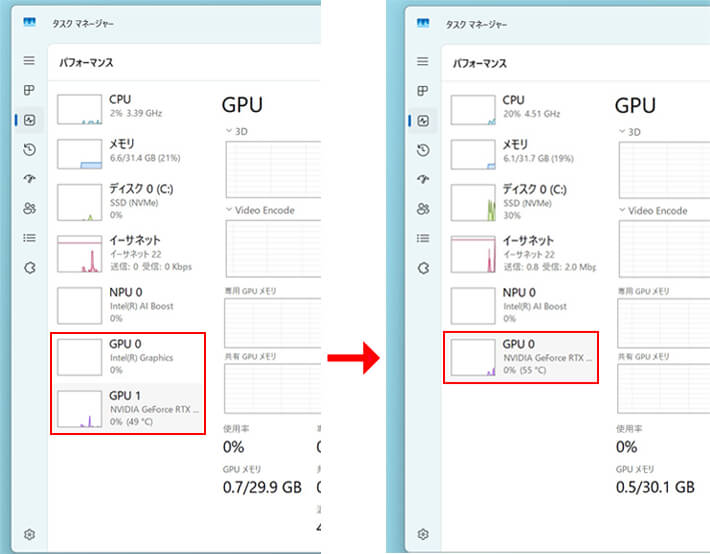The image size is (710, 554).
Task: Click Task Manager app icon in right window title bar
Action: tap(423, 23)
